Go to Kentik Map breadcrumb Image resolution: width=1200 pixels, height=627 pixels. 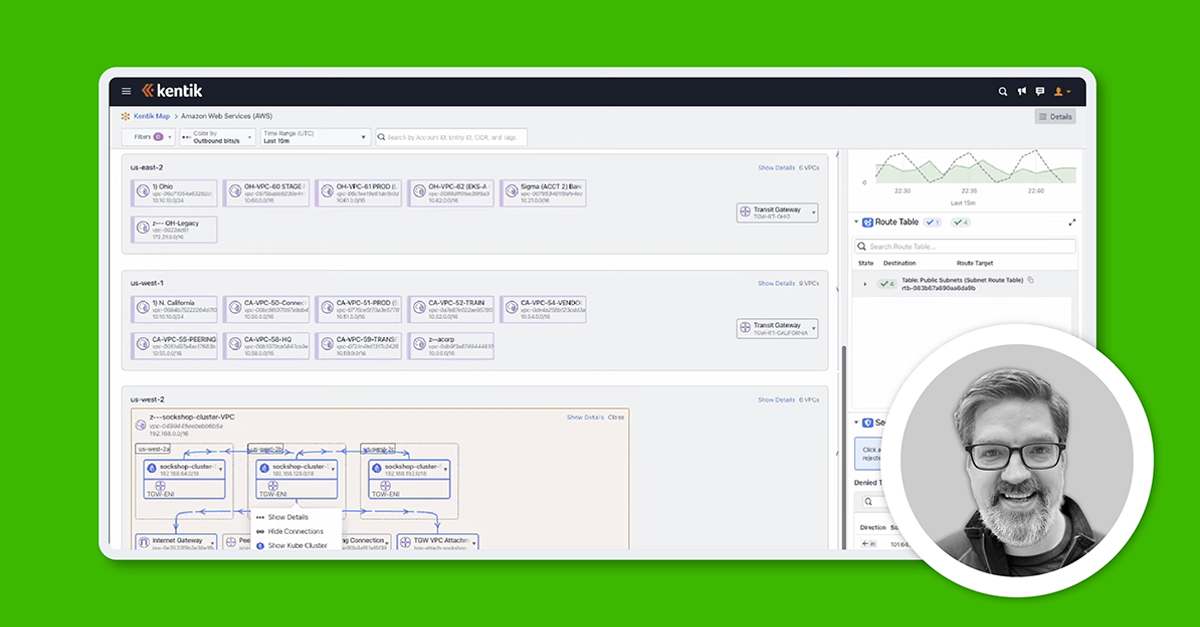coord(153,116)
